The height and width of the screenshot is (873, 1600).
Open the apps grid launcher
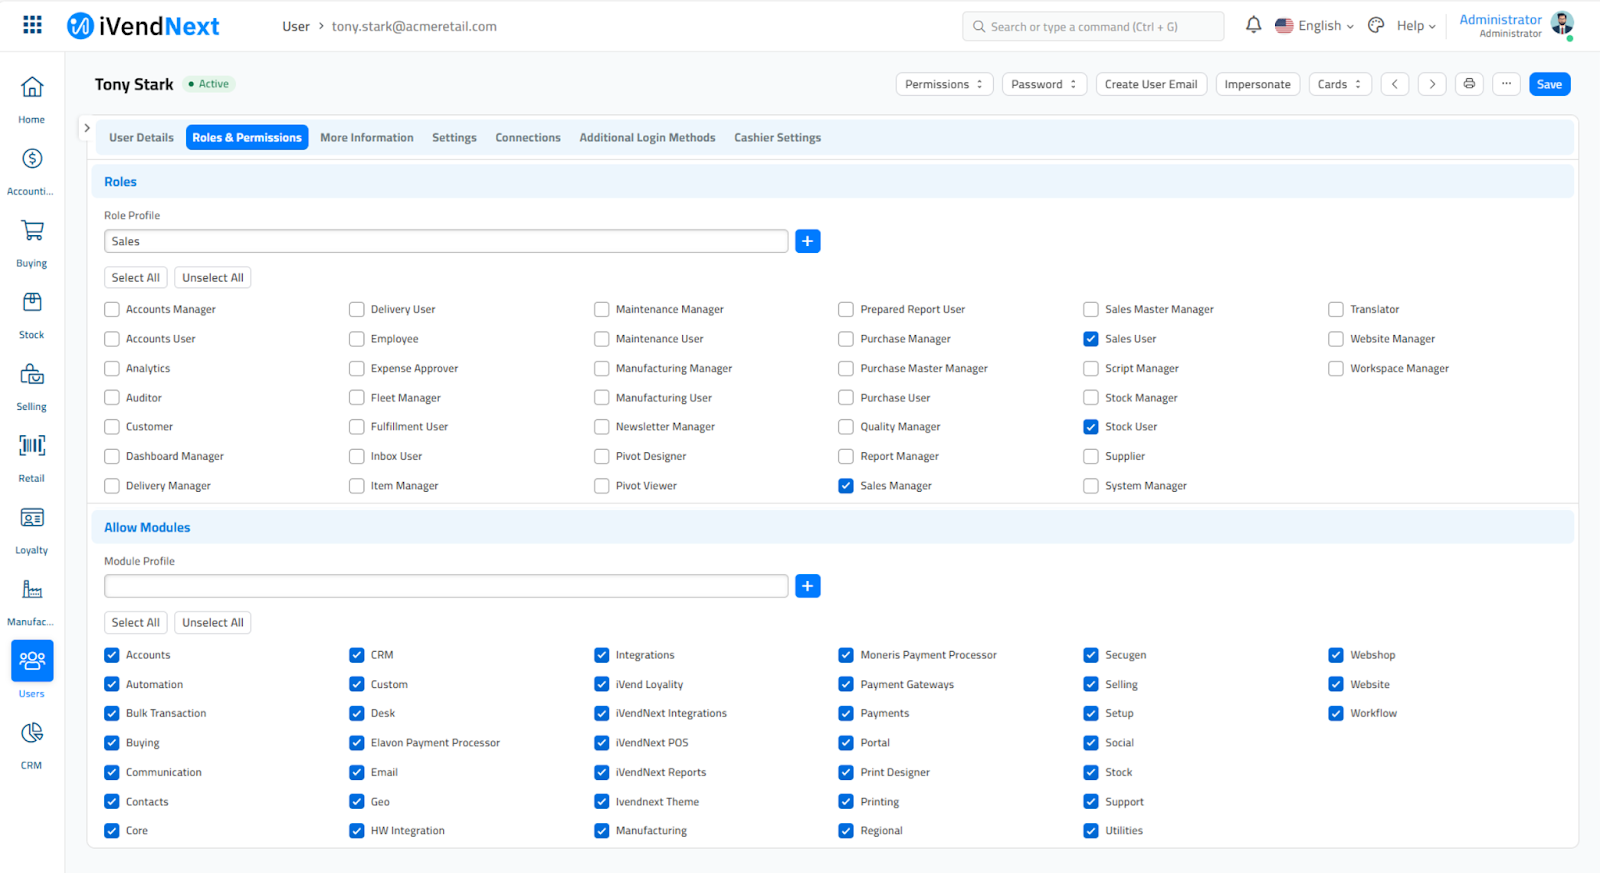click(32, 25)
